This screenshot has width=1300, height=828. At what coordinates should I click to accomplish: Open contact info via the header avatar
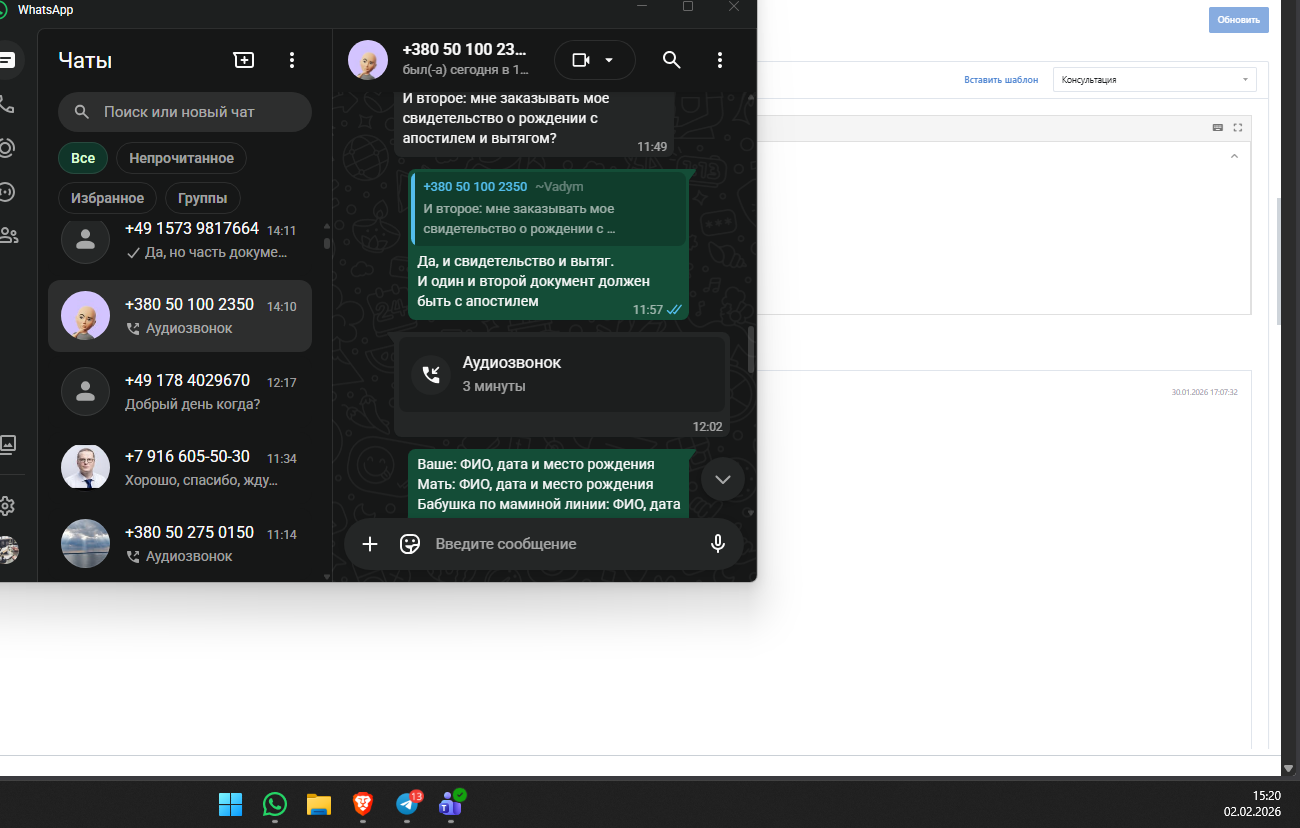point(368,60)
